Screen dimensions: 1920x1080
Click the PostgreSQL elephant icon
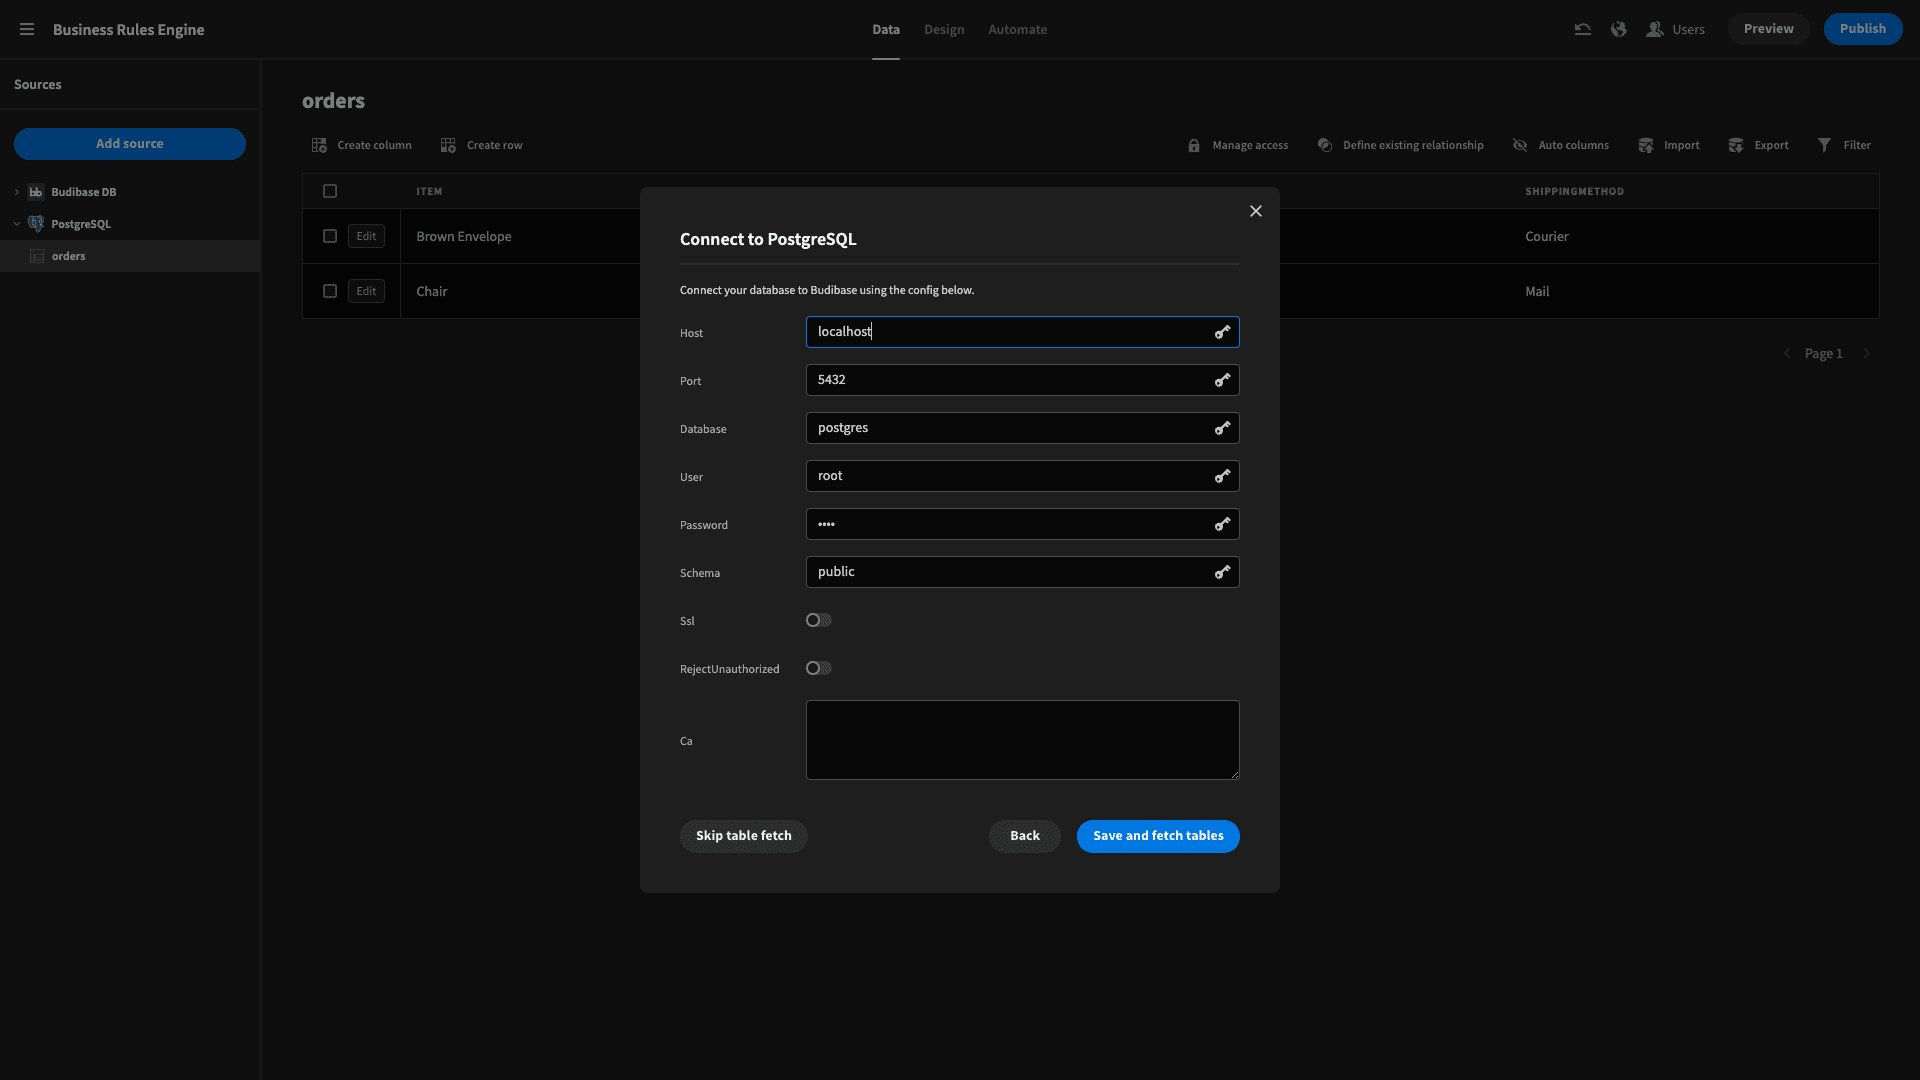pos(36,224)
